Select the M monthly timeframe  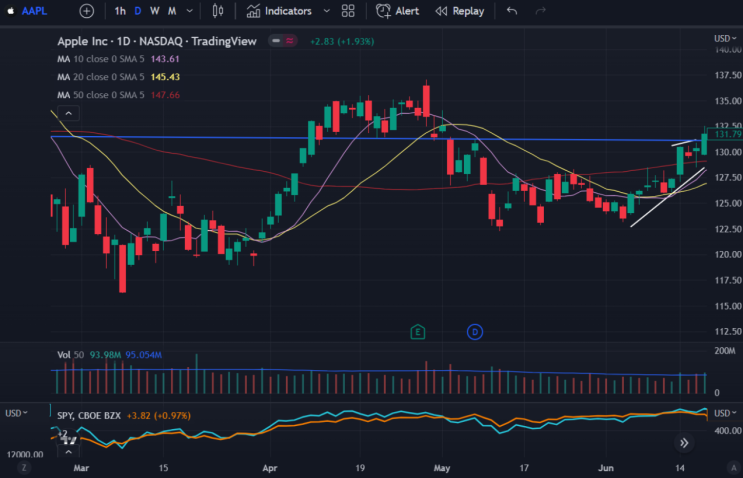pyautogui.click(x=172, y=11)
